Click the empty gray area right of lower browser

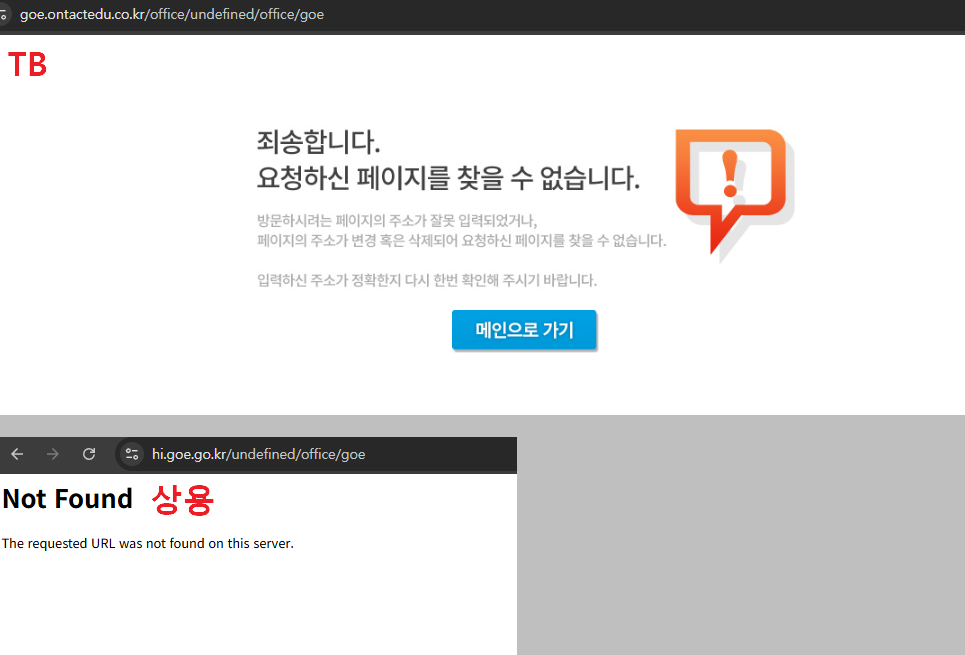point(740,535)
